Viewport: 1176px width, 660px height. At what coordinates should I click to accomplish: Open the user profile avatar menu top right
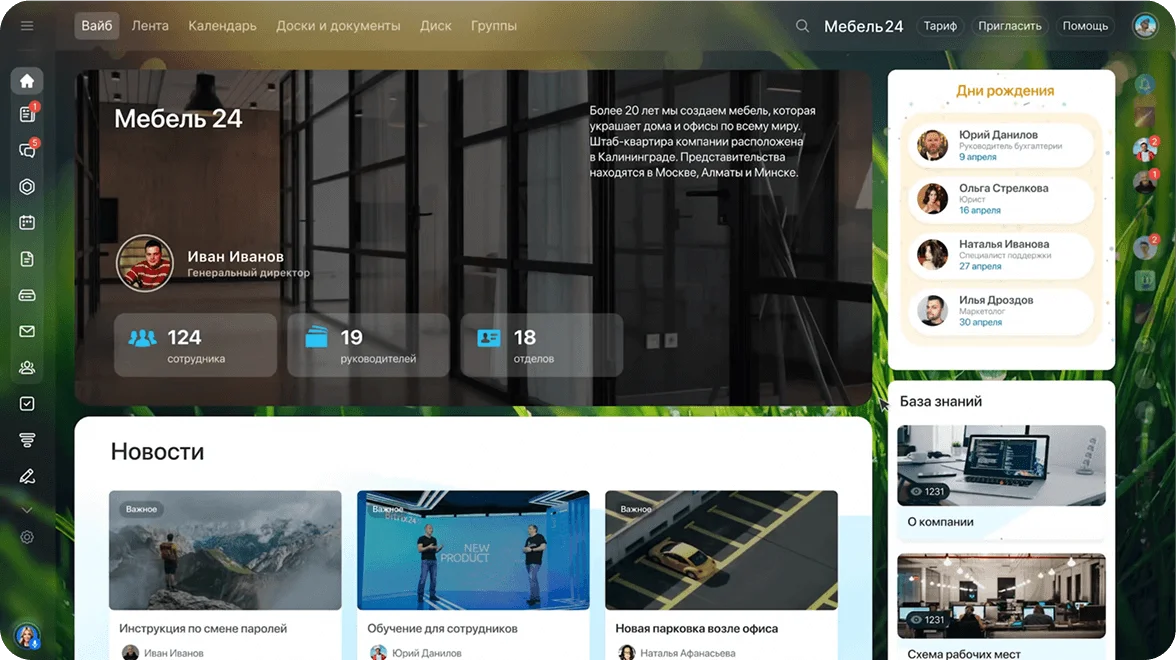click(x=1144, y=26)
